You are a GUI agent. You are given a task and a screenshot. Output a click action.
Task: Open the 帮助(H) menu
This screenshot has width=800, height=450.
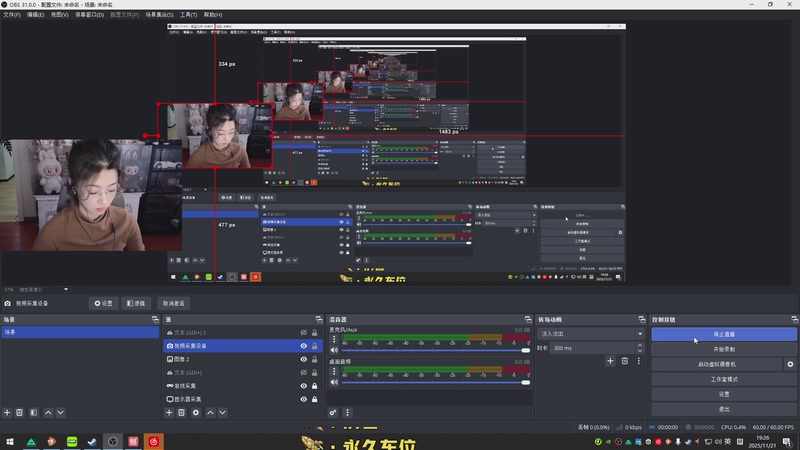pyautogui.click(x=213, y=15)
